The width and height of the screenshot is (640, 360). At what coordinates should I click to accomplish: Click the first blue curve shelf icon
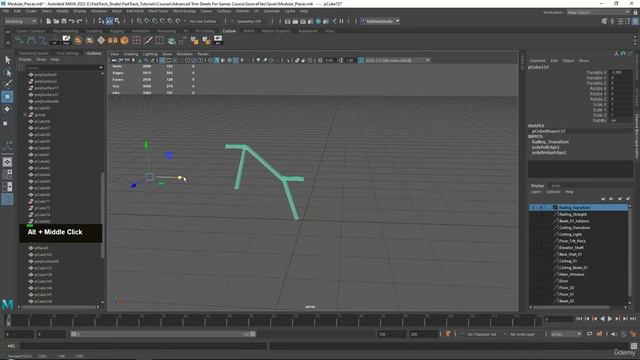[x=19, y=40]
